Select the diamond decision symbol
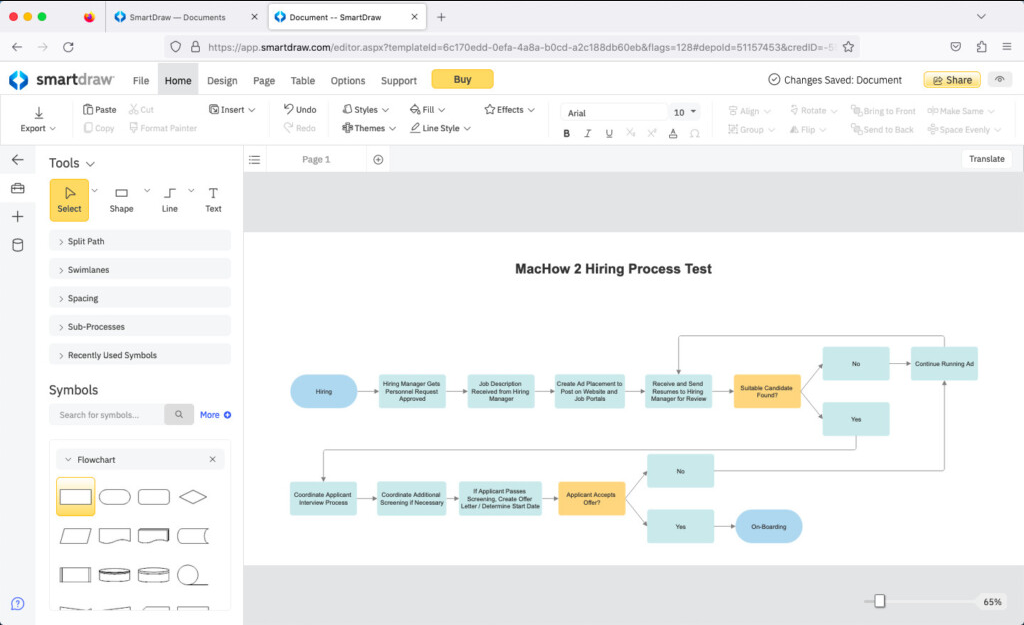This screenshot has height=625, width=1024. tap(193, 497)
